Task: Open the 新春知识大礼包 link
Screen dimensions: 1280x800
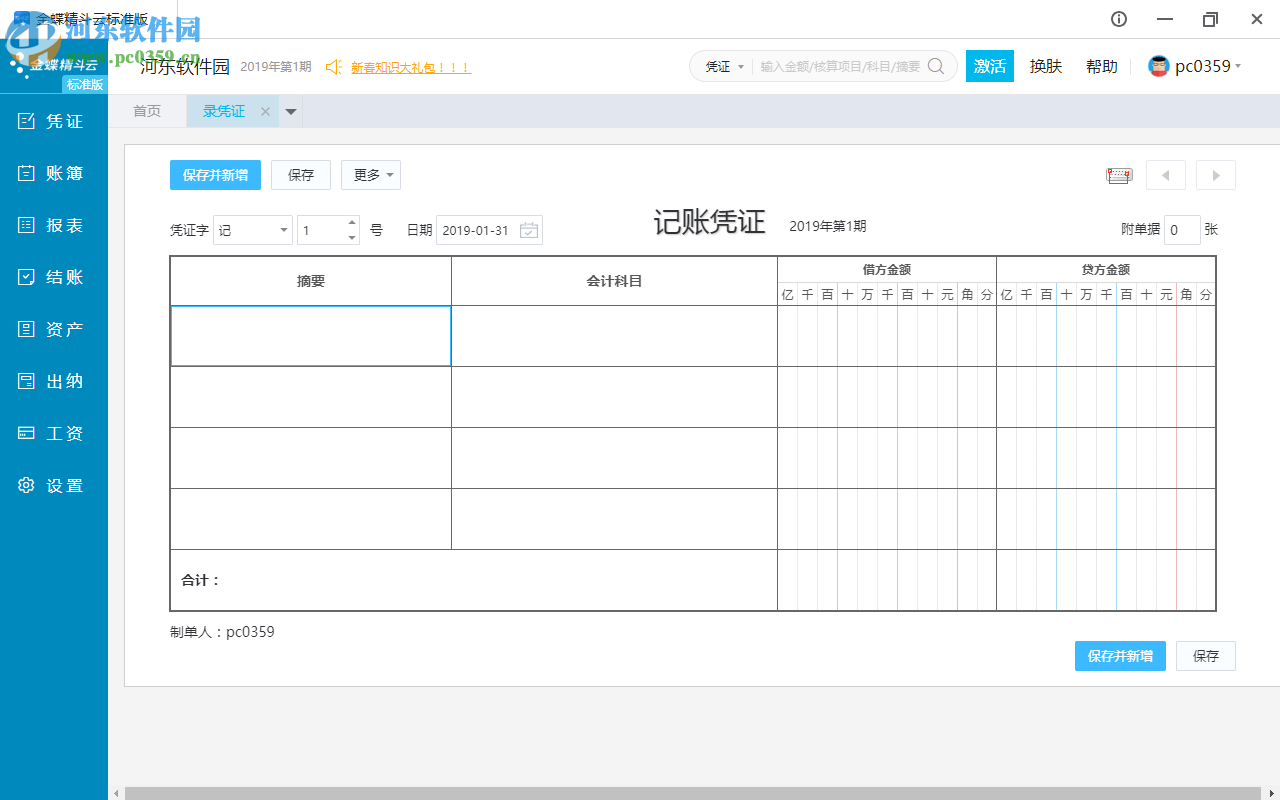Action: 411,67
